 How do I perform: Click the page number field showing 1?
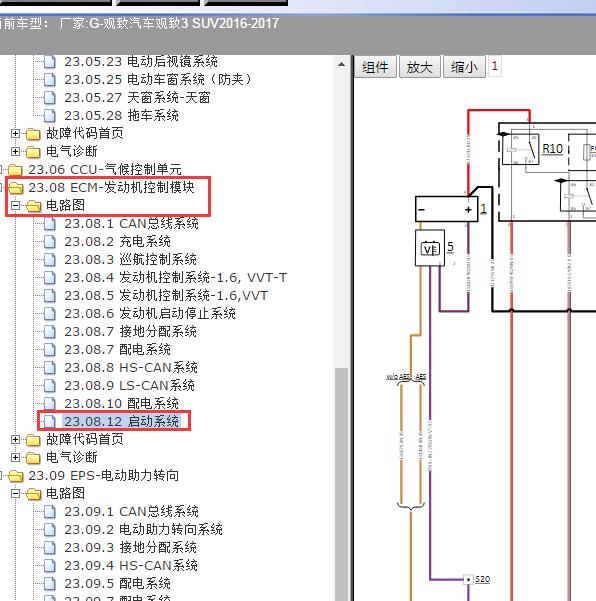(494, 66)
